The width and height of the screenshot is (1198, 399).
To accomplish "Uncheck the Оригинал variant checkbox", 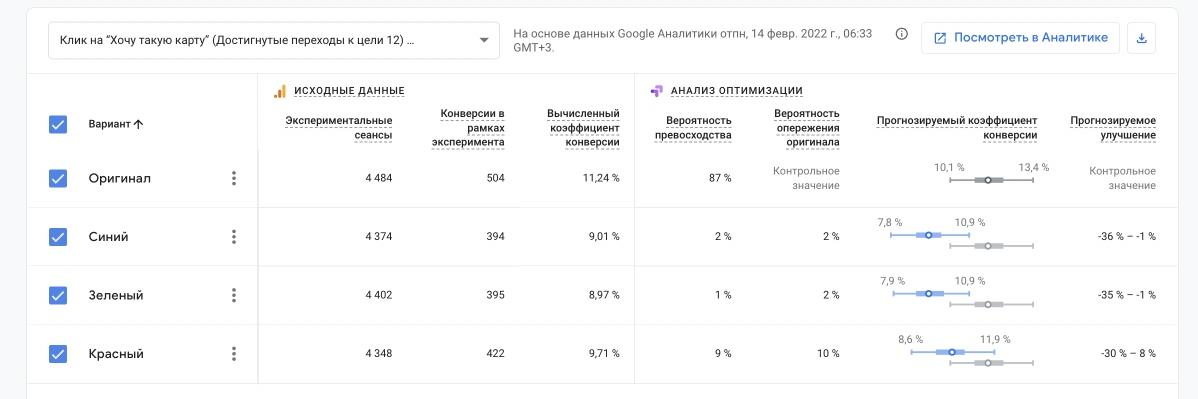I will (58, 178).
